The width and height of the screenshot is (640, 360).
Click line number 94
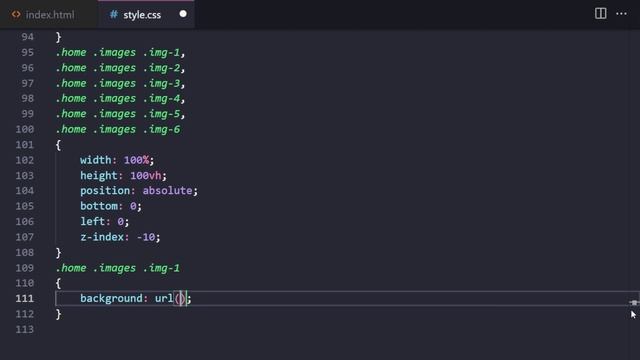(27, 37)
